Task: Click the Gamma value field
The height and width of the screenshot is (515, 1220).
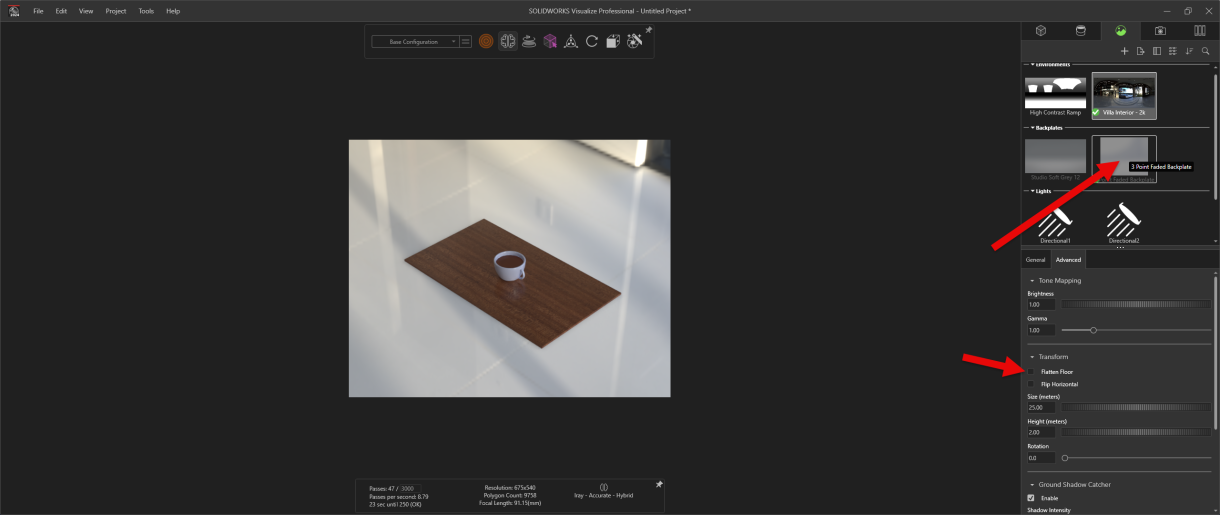Action: 1041,330
